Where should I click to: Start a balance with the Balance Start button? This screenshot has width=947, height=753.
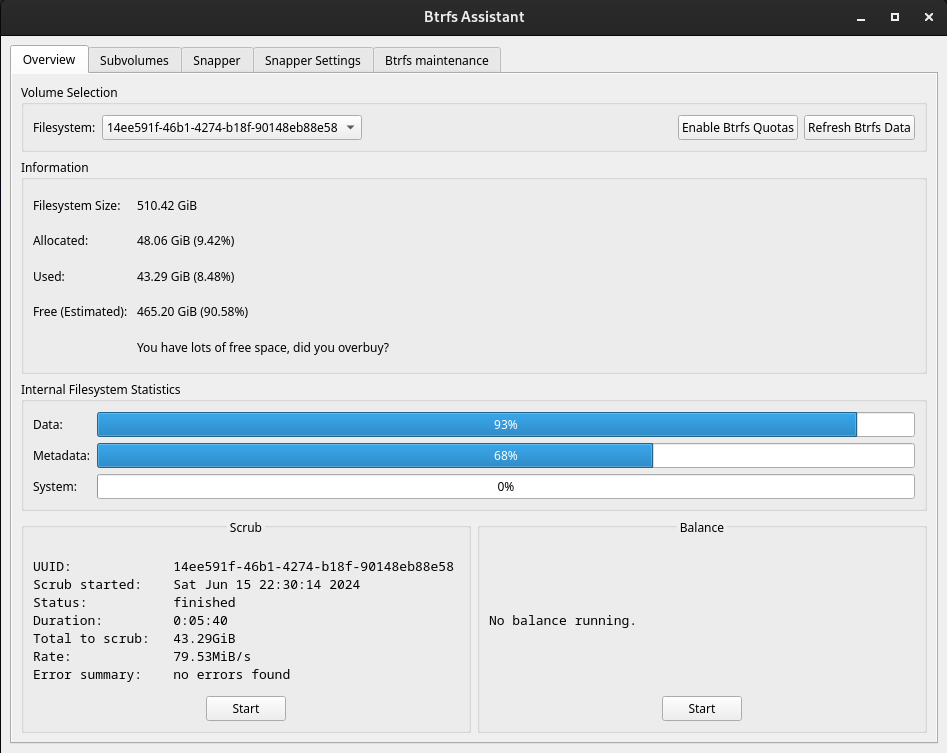pos(702,708)
